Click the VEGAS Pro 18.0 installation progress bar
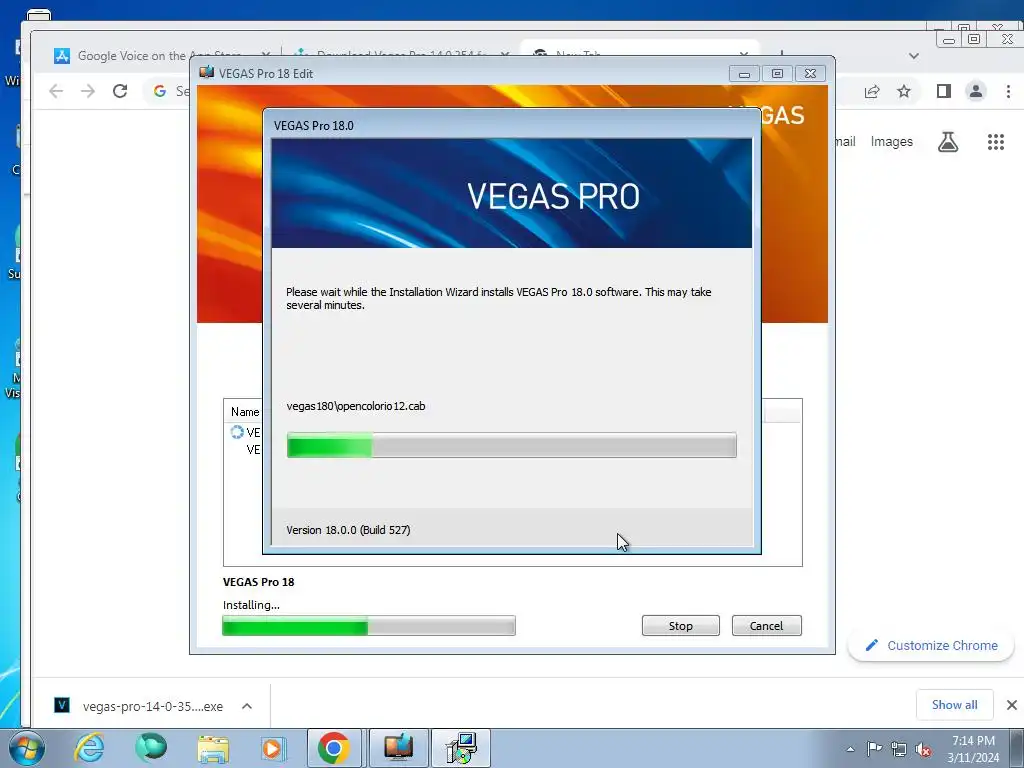 511,445
